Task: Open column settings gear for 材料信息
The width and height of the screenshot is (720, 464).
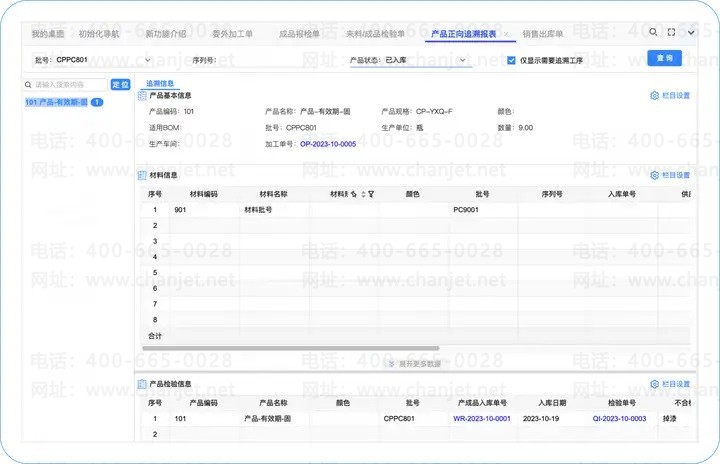Action: (x=654, y=175)
